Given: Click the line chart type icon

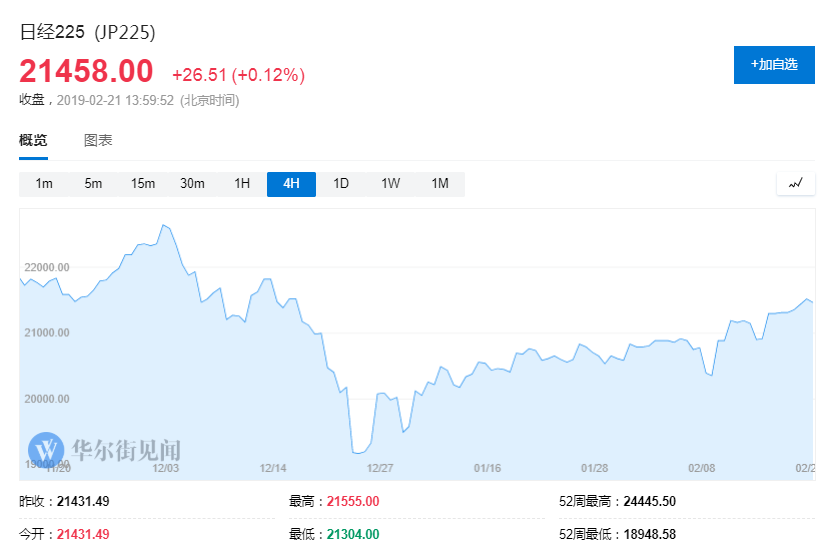Looking at the screenshot, I should click(x=796, y=184).
